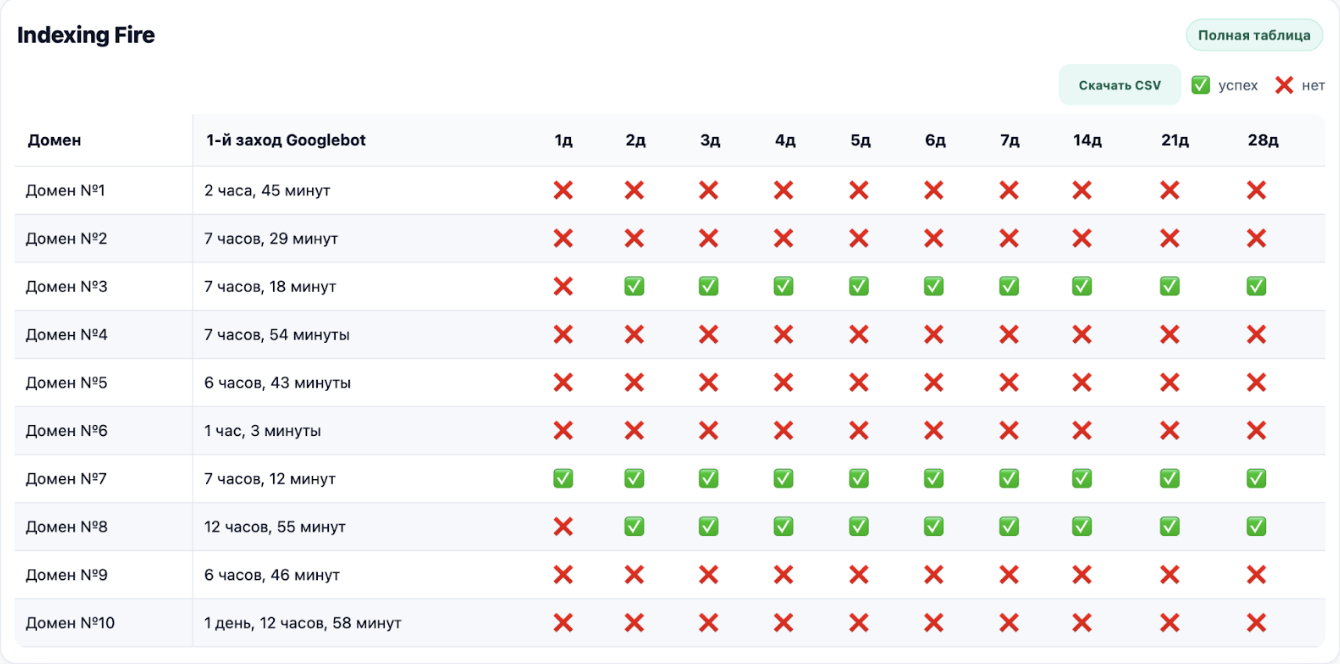Viewport: 1340px width, 664px height.
Task: Click the green успех legend checkmark icon
Action: coord(1201,85)
